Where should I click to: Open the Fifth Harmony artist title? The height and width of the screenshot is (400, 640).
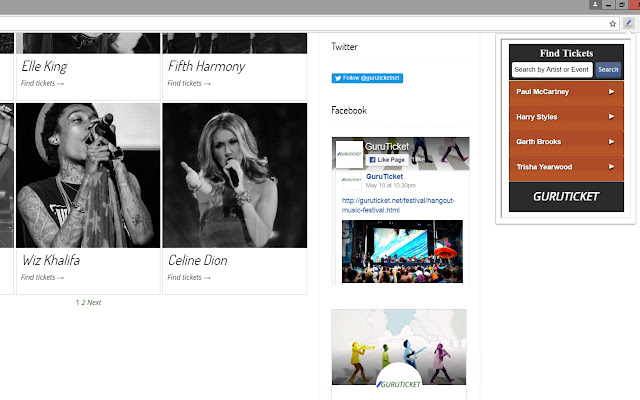tap(207, 66)
